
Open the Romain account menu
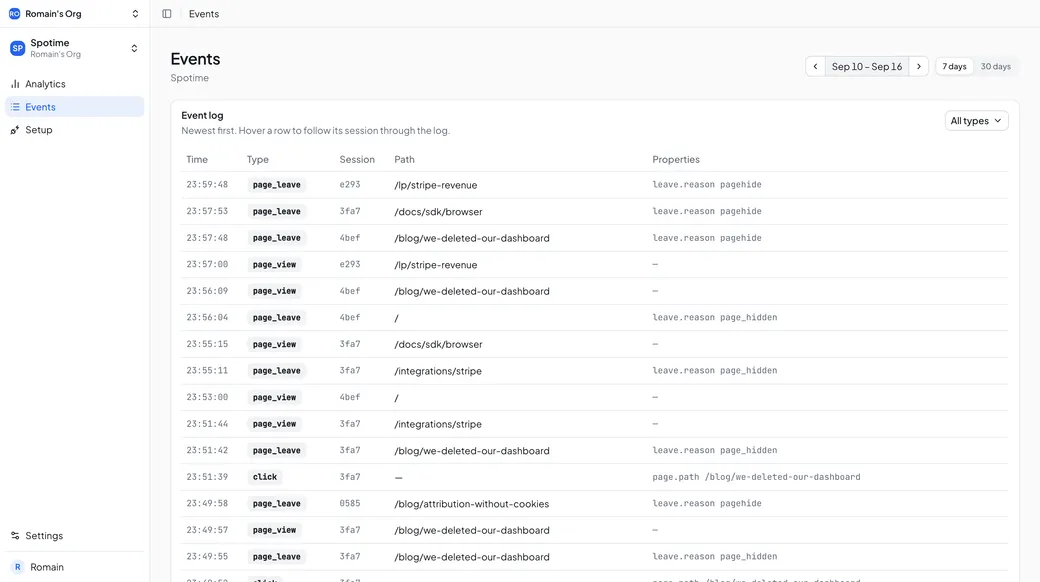[74, 567]
